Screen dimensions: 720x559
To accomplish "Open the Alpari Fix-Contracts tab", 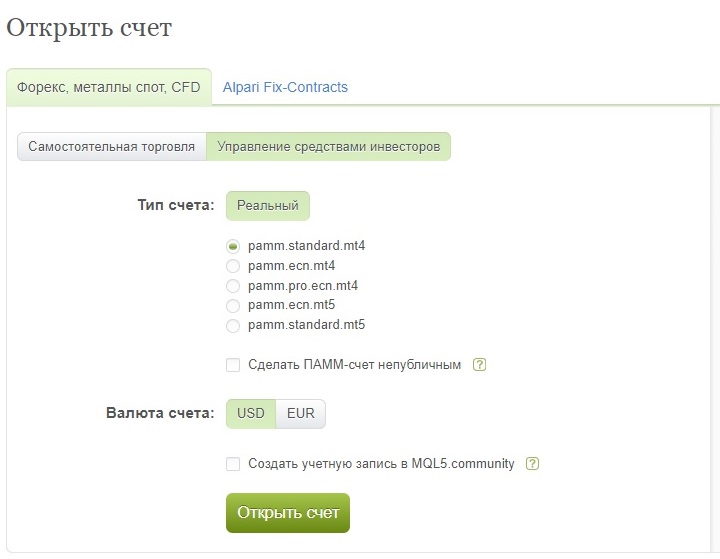I will [x=286, y=87].
